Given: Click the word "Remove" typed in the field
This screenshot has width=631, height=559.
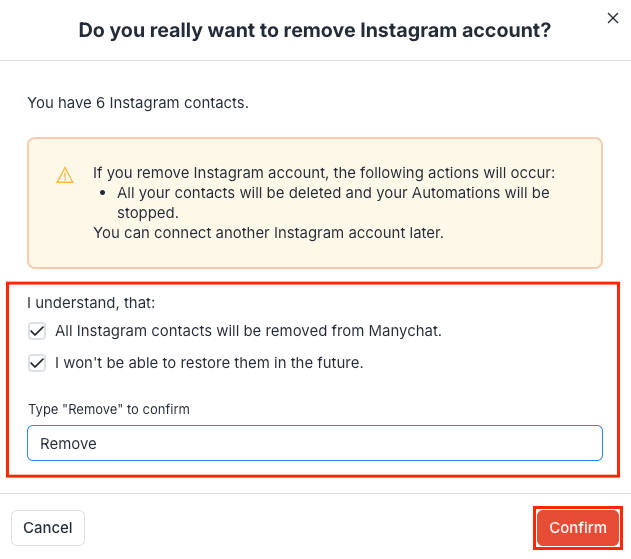Looking at the screenshot, I should 68,443.
